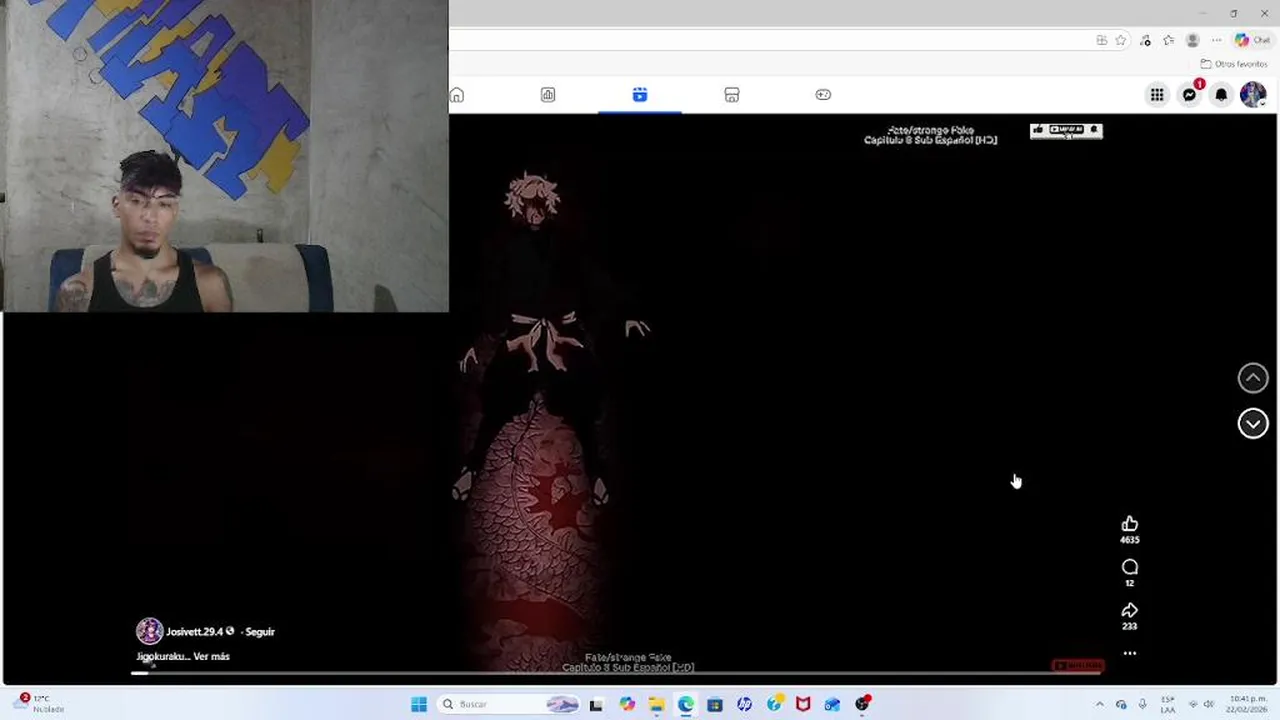The height and width of the screenshot is (720, 1280).
Task: Open Windows Start menu
Action: (419, 704)
